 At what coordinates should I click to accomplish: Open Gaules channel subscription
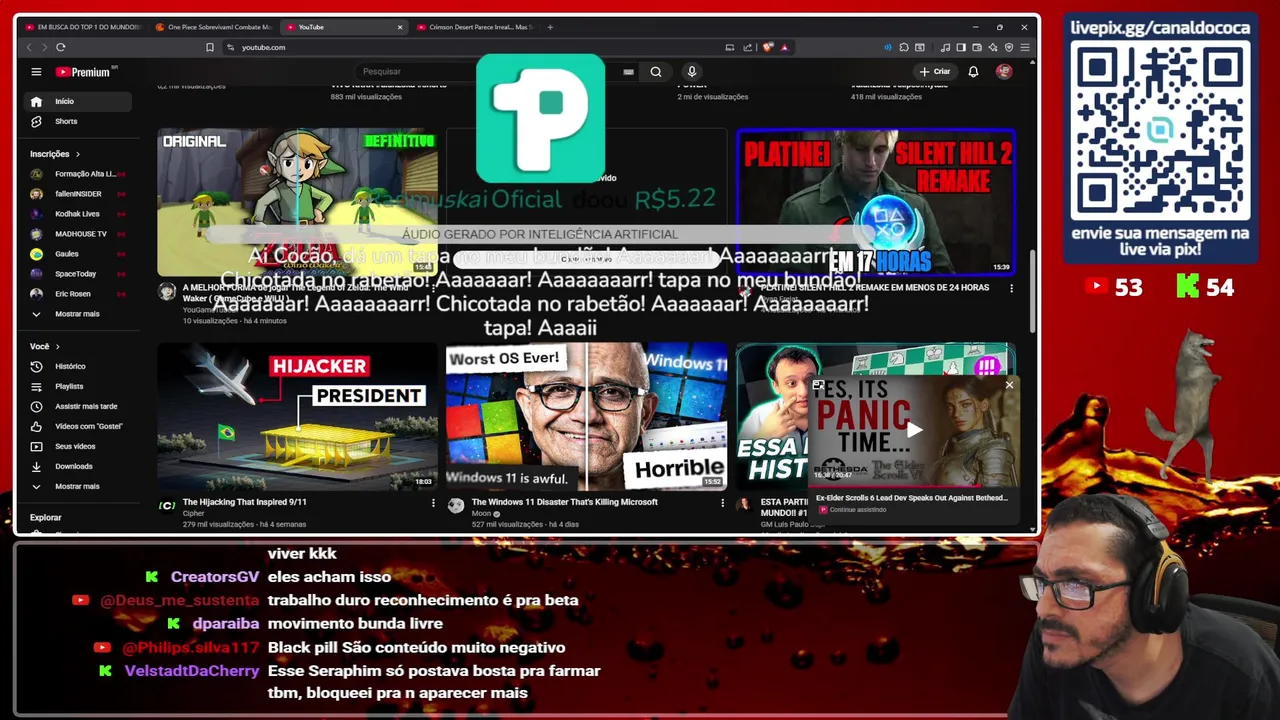click(78, 254)
